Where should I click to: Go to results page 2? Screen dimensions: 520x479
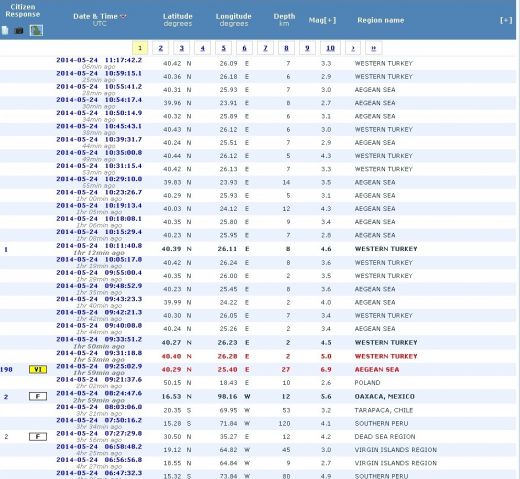tap(160, 48)
